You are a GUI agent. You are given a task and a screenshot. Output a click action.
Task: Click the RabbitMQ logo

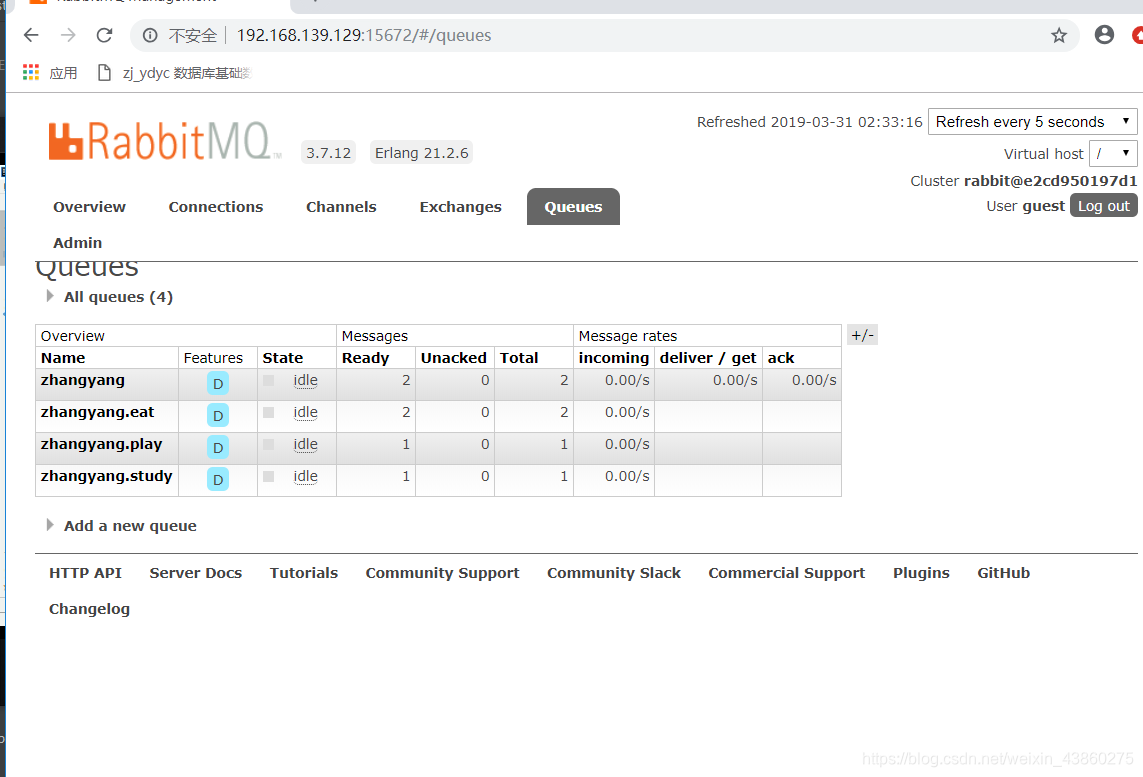[x=165, y=141]
